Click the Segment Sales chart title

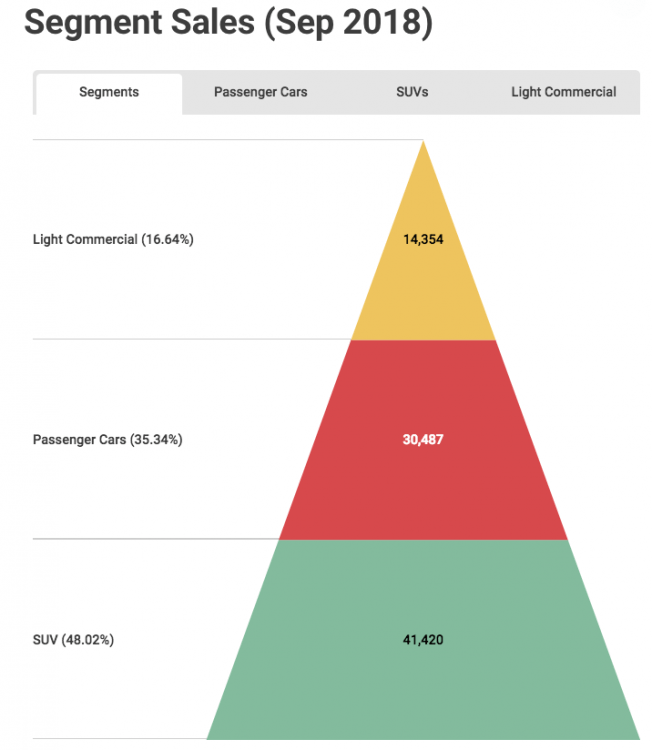tap(228, 24)
